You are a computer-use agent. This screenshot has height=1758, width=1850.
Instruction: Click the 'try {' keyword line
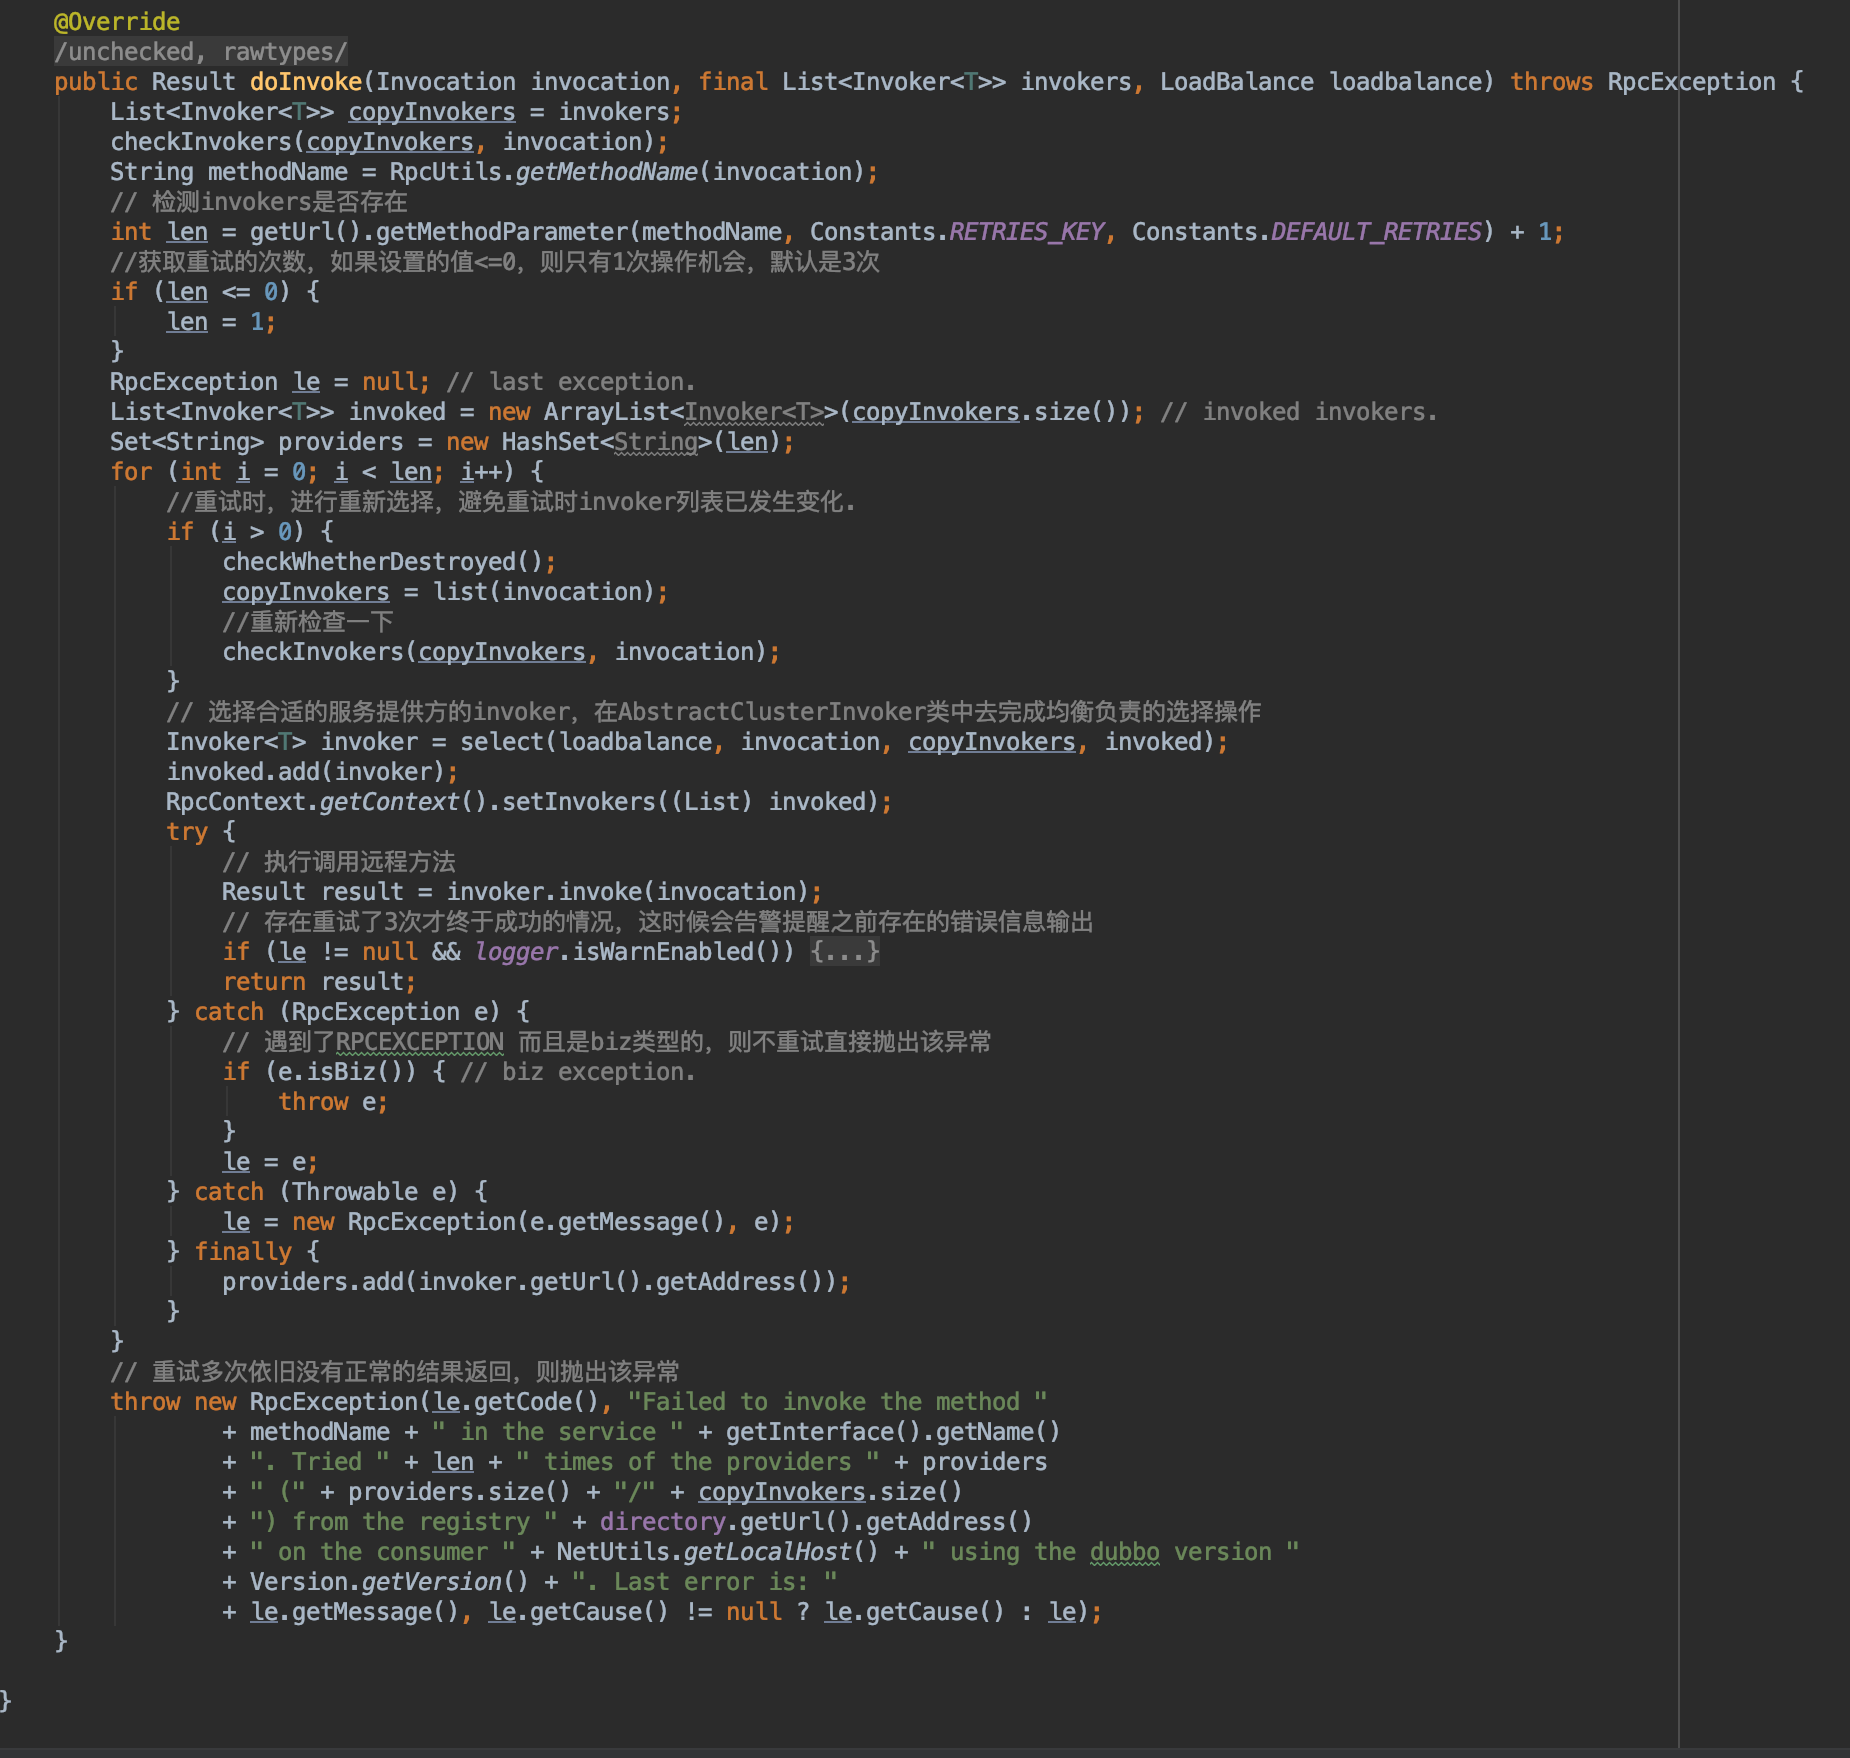point(201,831)
